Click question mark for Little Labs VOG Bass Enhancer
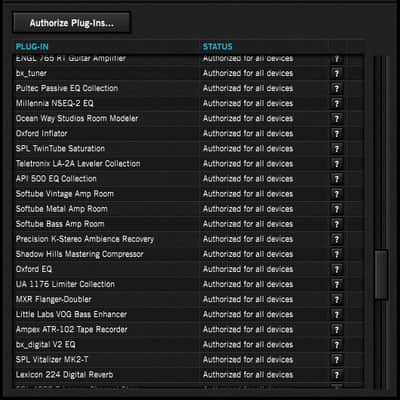This screenshot has width=400, height=400. tap(337, 314)
